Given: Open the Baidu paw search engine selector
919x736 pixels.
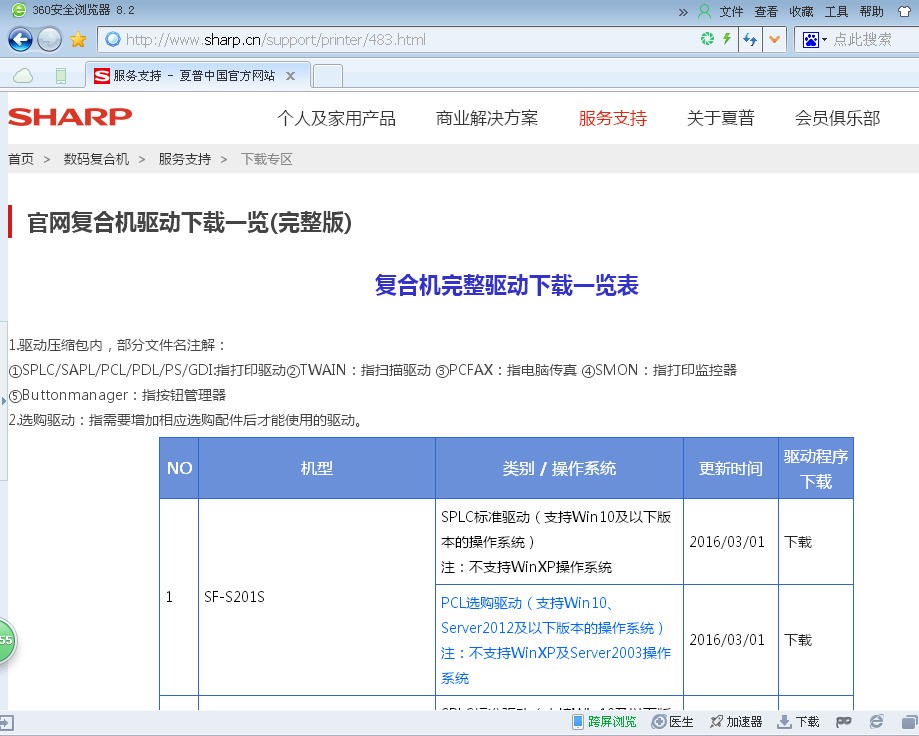Looking at the screenshot, I should [814, 40].
